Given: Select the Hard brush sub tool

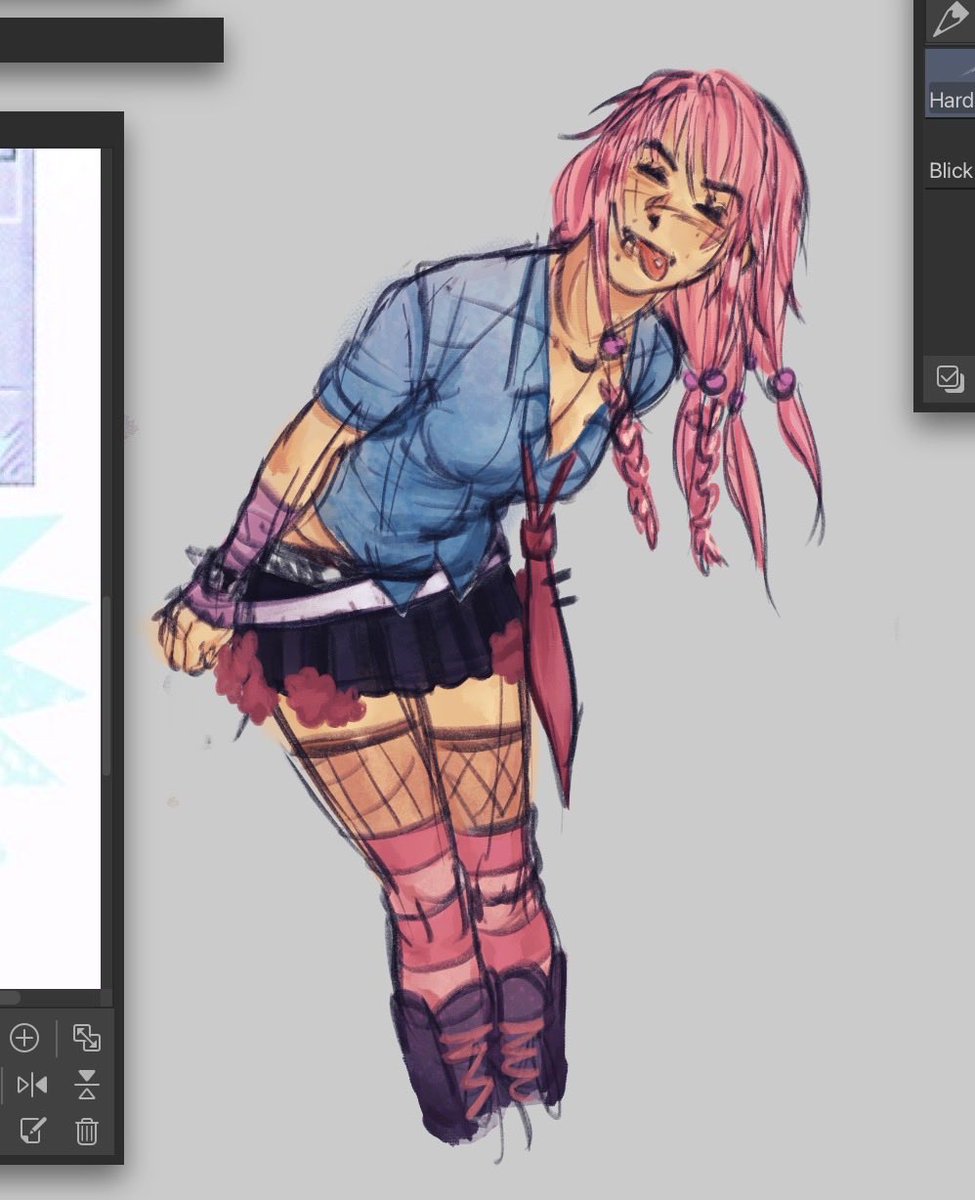Looking at the screenshot, I should pyautogui.click(x=950, y=84).
